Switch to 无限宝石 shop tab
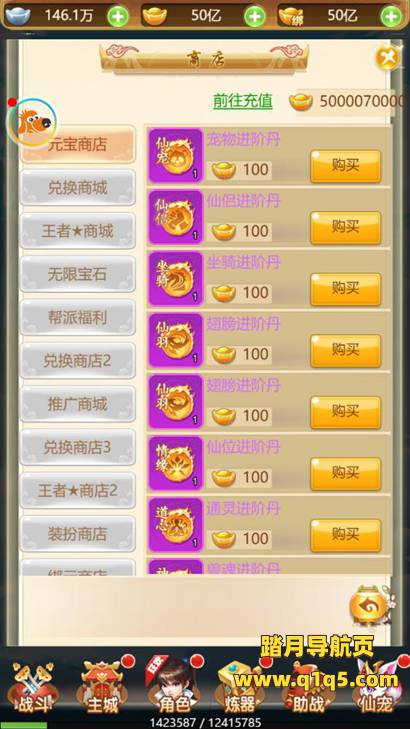 78,274
